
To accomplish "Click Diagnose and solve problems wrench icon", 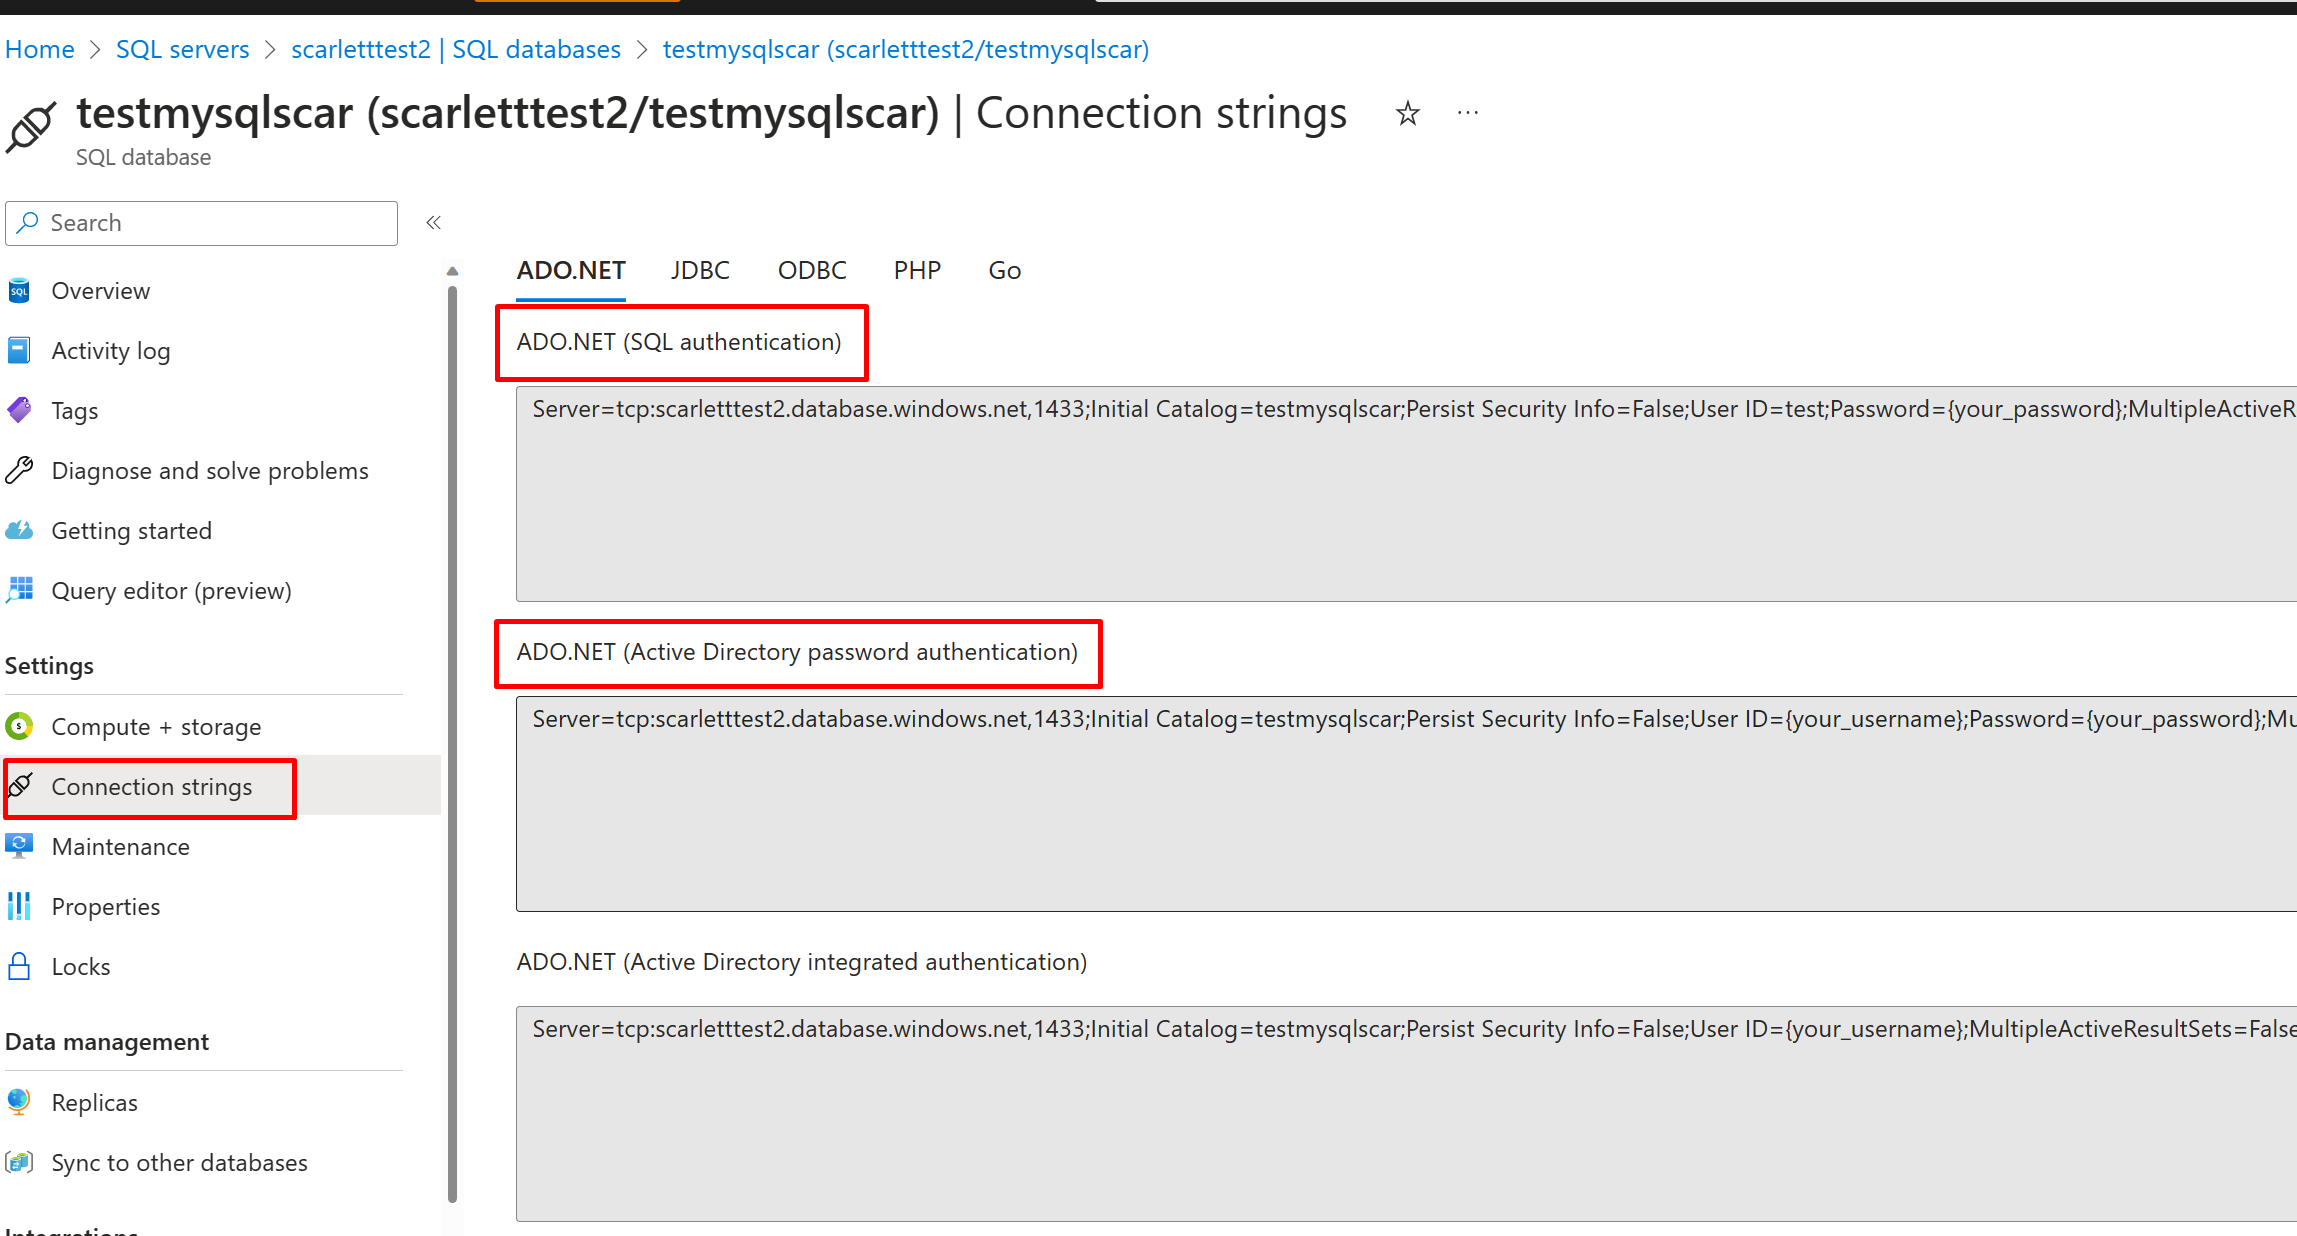I will (x=19, y=470).
